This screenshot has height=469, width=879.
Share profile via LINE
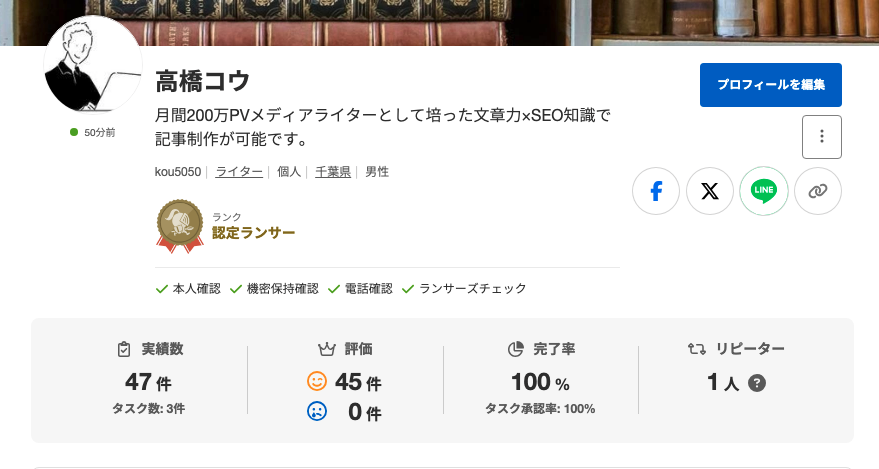(x=764, y=191)
